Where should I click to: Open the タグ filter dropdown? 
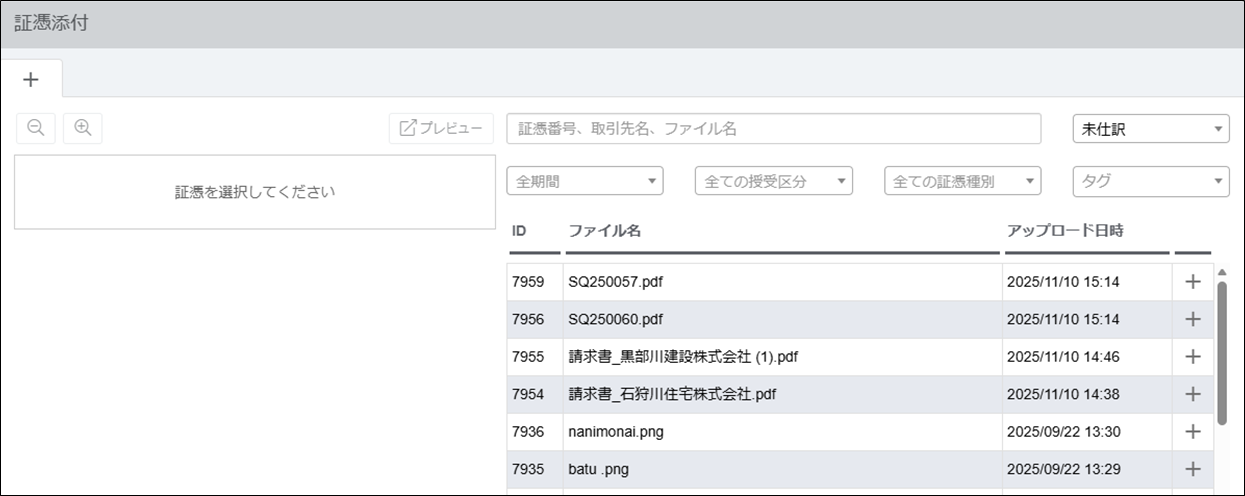pos(1150,181)
